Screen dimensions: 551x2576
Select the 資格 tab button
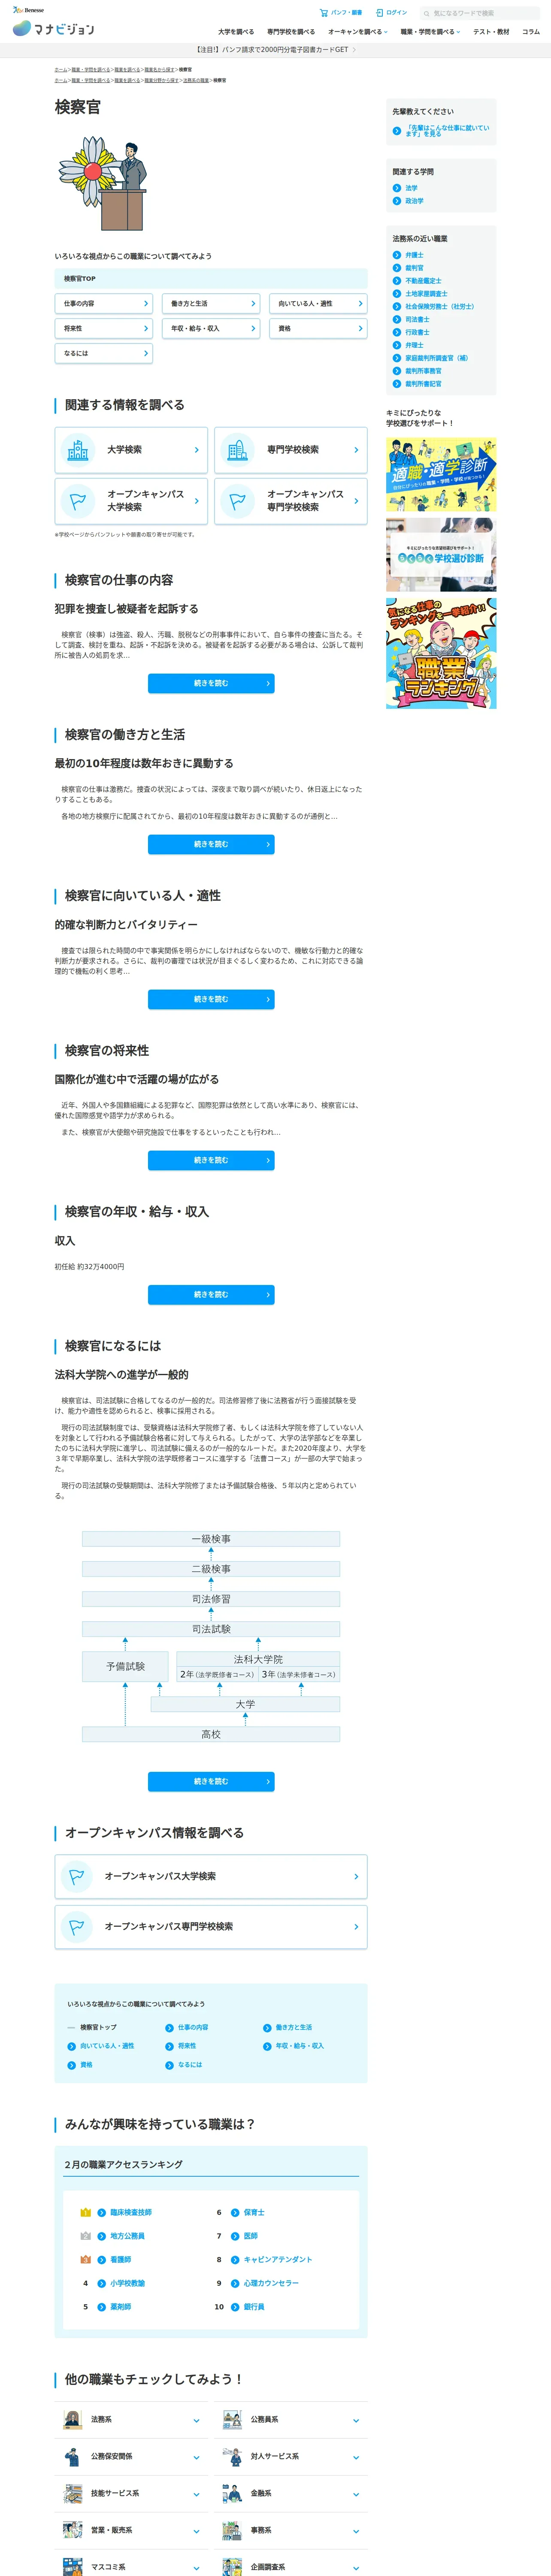coord(318,328)
